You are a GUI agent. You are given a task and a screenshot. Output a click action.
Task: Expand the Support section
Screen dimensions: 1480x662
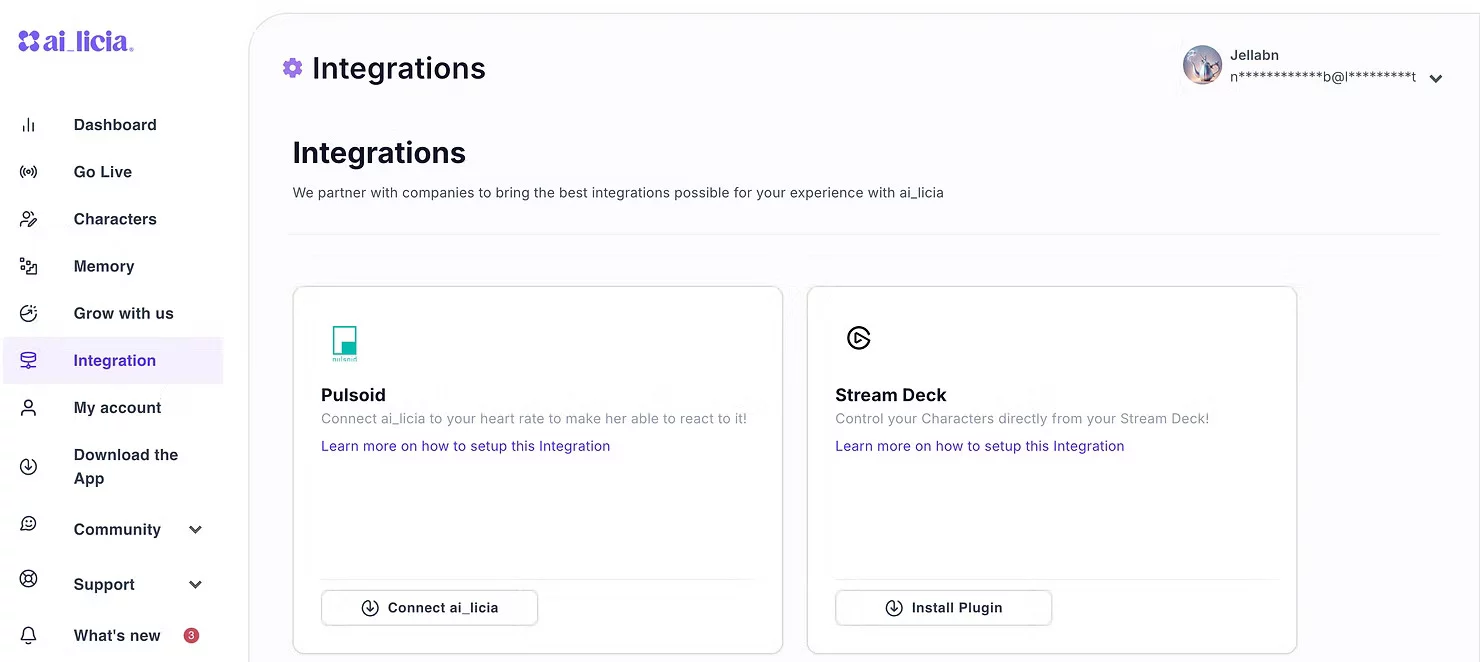[x=196, y=584]
